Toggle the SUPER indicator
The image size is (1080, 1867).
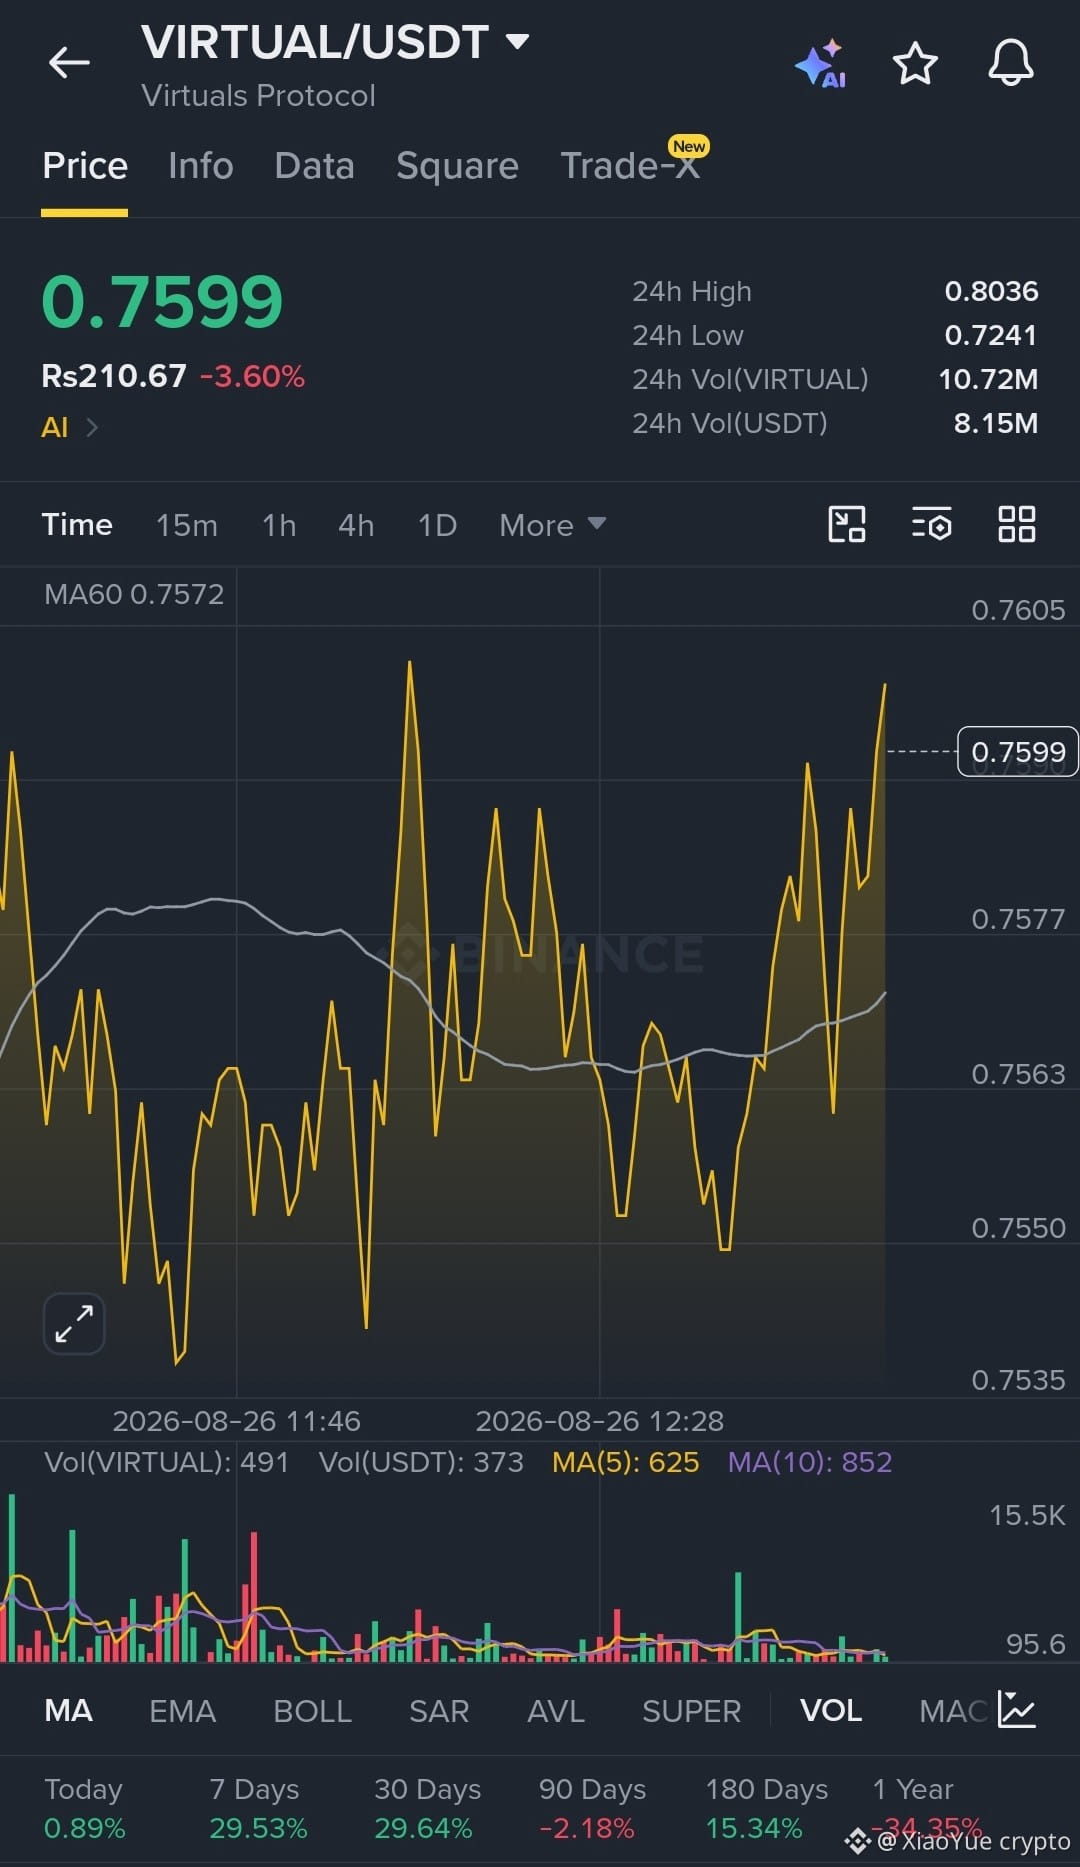[691, 1711]
